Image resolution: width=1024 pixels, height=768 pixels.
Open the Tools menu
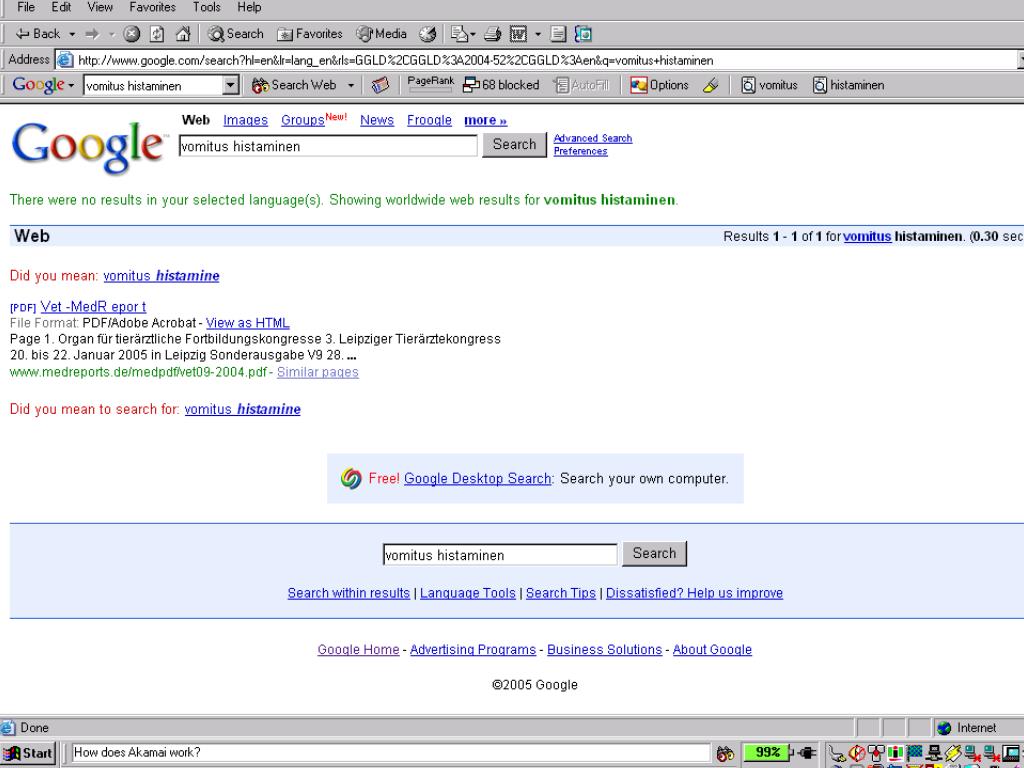point(206,7)
